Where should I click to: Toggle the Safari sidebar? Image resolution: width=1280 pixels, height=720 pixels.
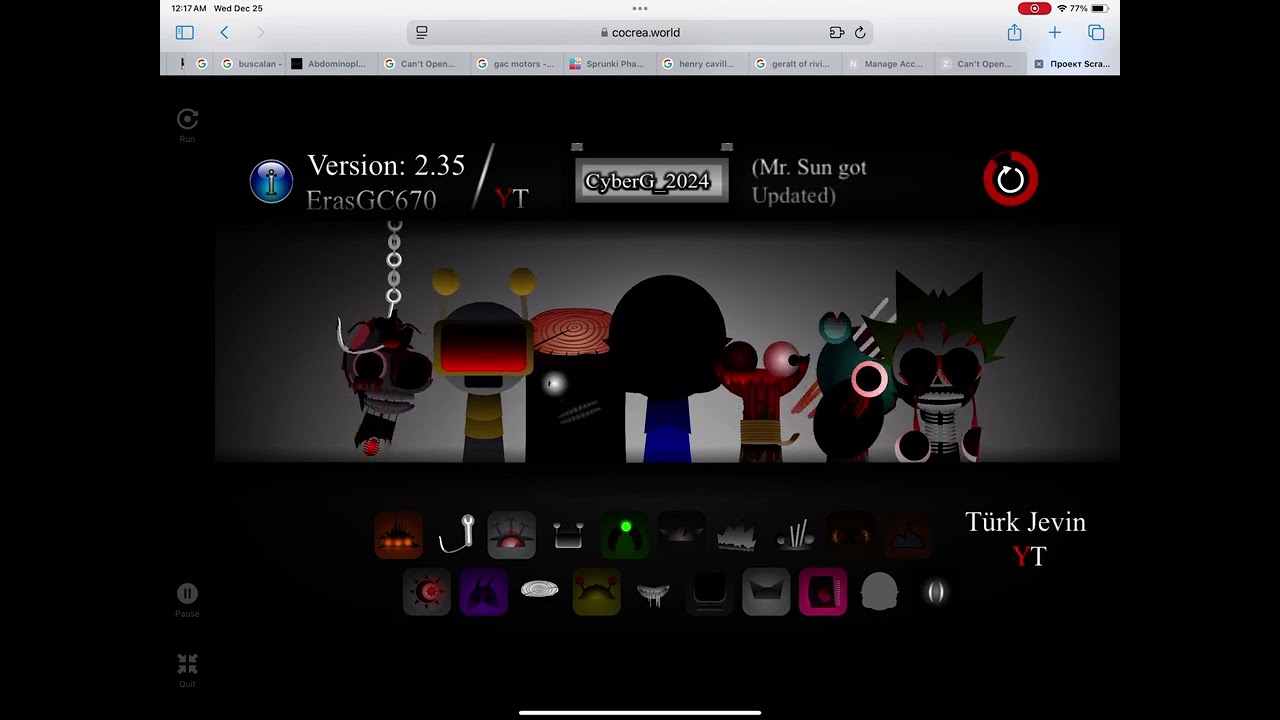pos(184,33)
